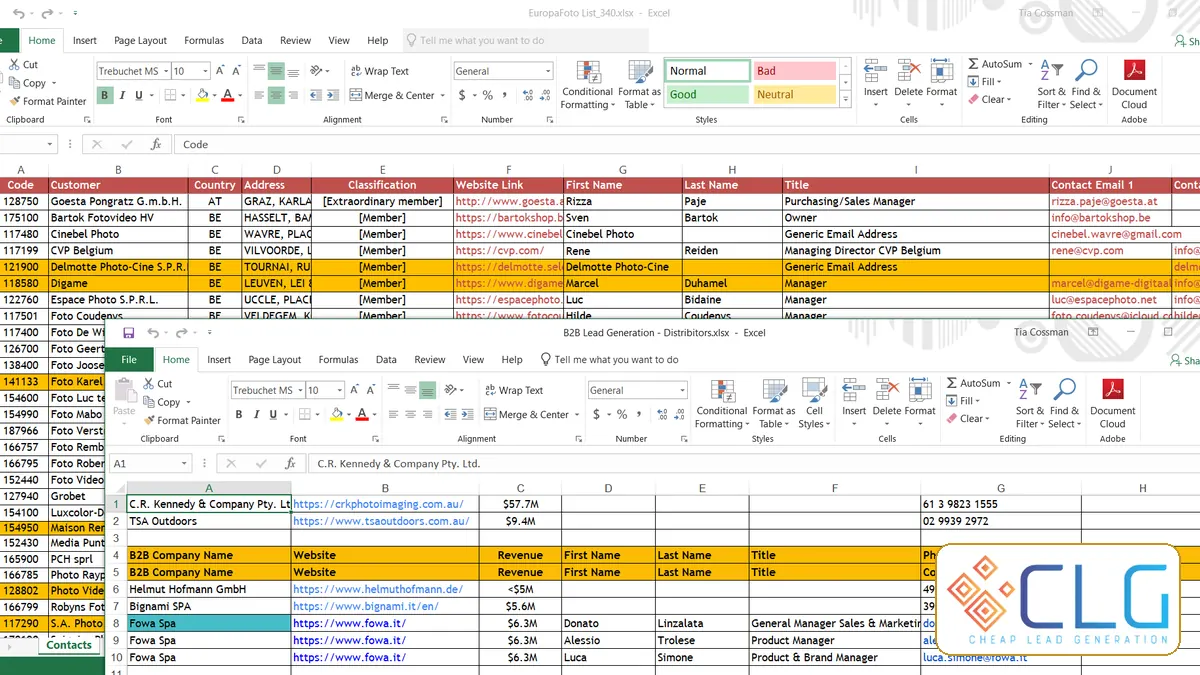Open the Review tab in EuropaFoto window
Viewport: 1200px width, 675px height.
295,41
